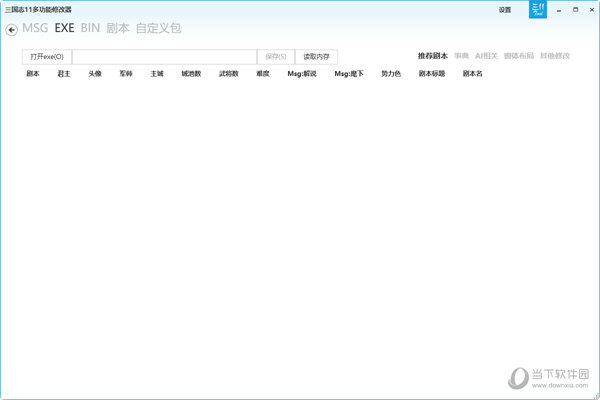Viewport: 600px width, 400px height.
Task: Click the 读取内存 button
Action: click(x=316, y=57)
